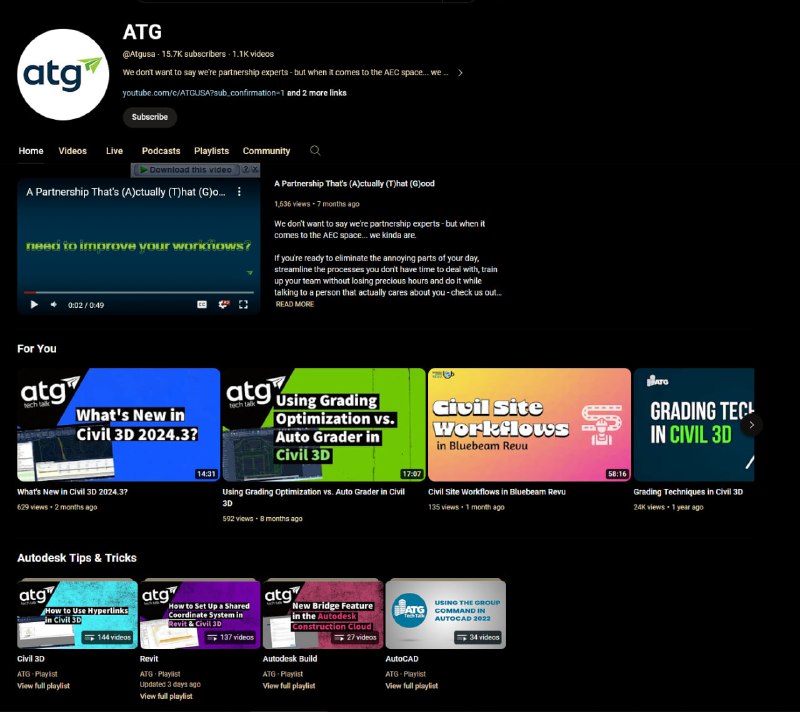Click the Autodesk Build playlist title
Viewport: 800px width, 712px height.
(290, 658)
